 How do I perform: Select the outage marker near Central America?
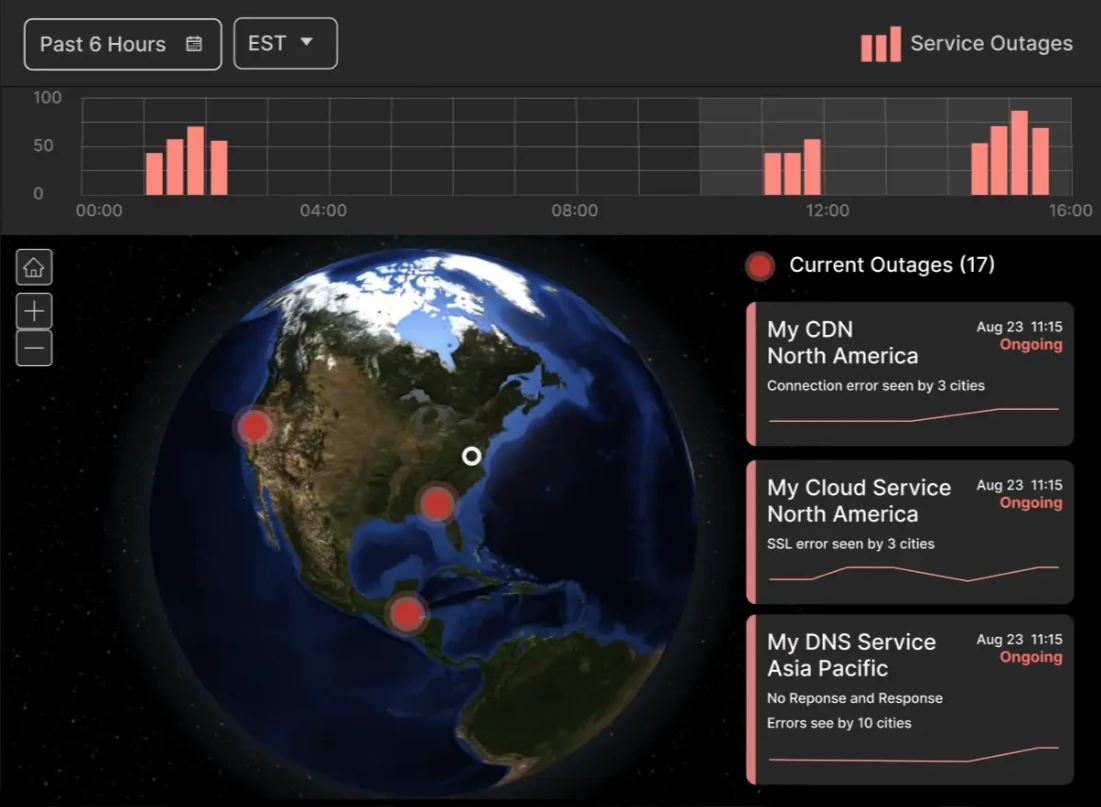(406, 614)
